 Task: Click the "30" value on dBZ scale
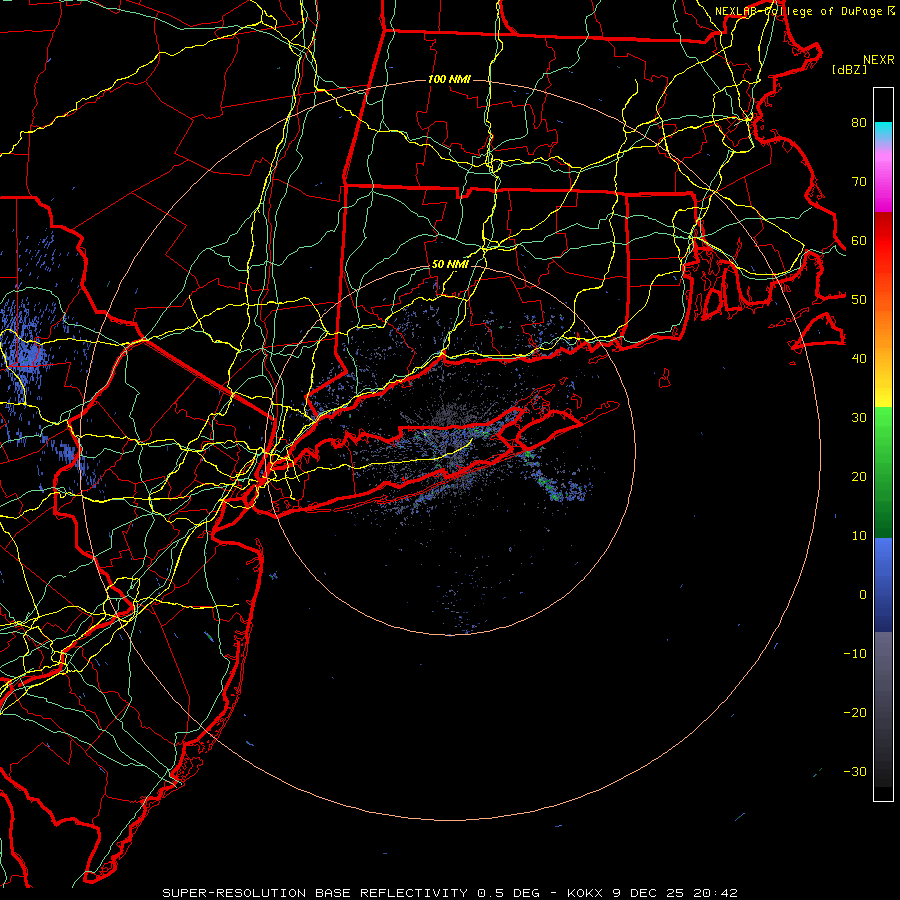pyautogui.click(x=859, y=417)
